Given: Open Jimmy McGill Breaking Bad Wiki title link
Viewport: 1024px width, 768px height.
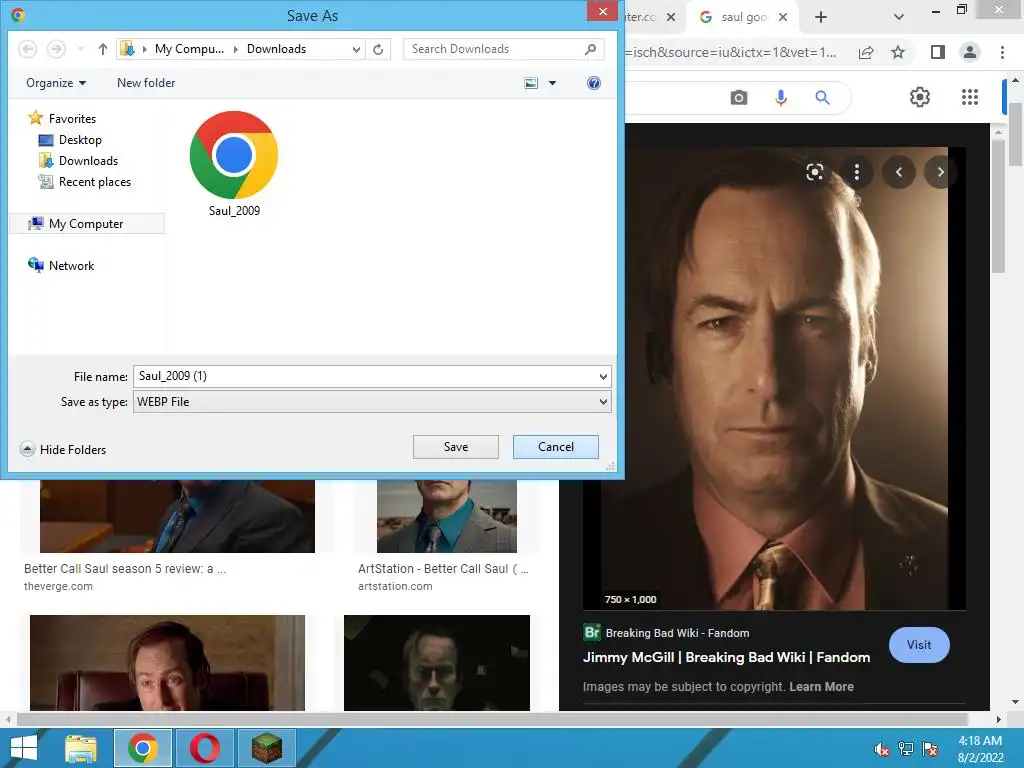Looking at the screenshot, I should pos(726,658).
